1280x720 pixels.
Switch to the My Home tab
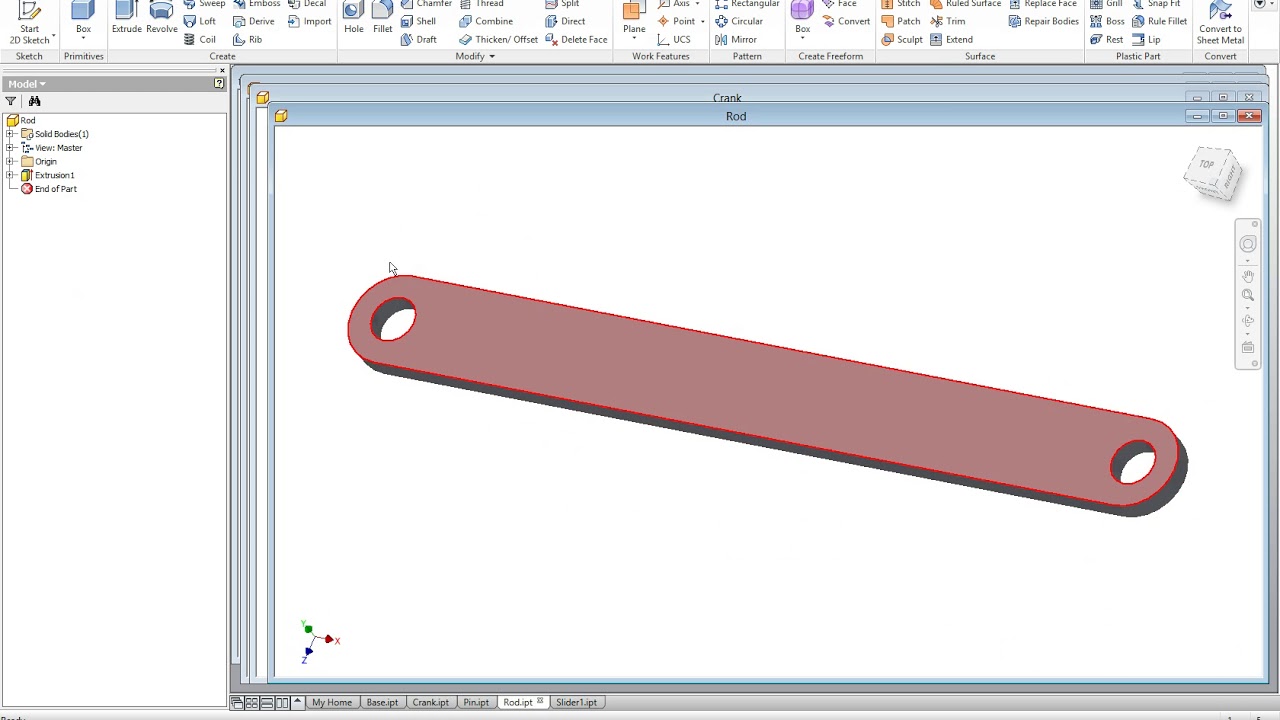coord(332,702)
